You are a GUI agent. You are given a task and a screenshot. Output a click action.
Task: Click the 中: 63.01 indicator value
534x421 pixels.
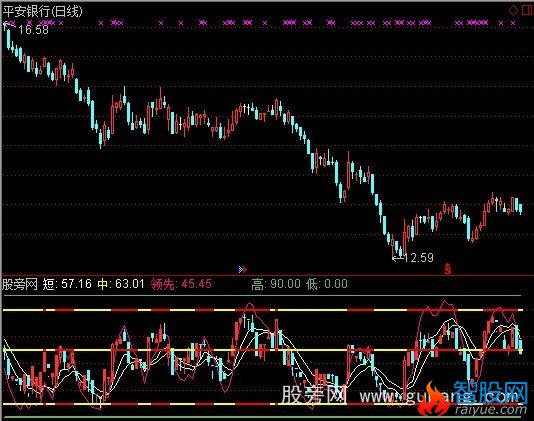click(121, 284)
